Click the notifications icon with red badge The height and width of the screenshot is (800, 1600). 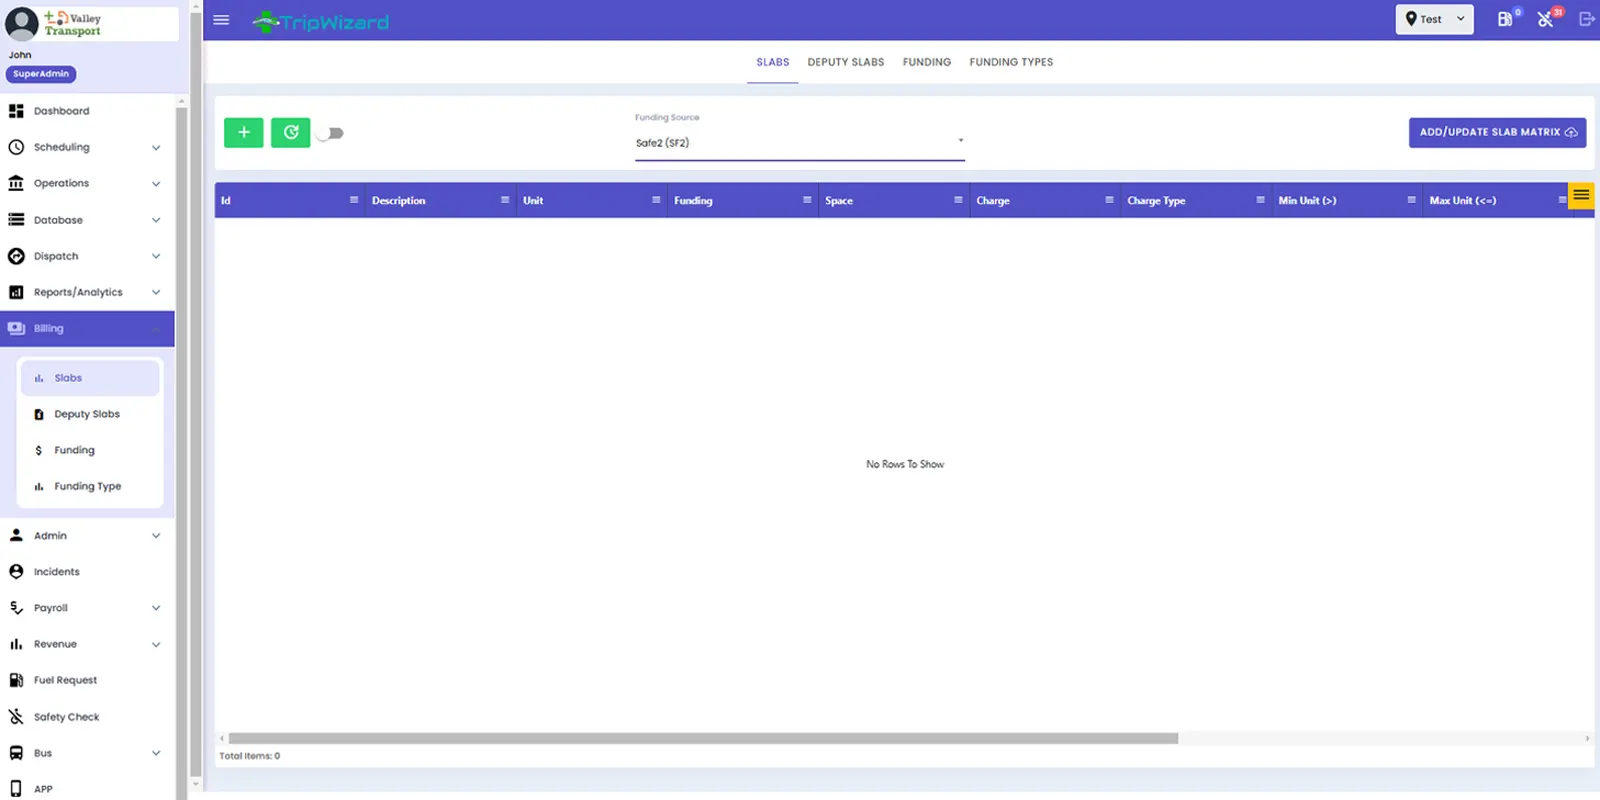click(1546, 19)
